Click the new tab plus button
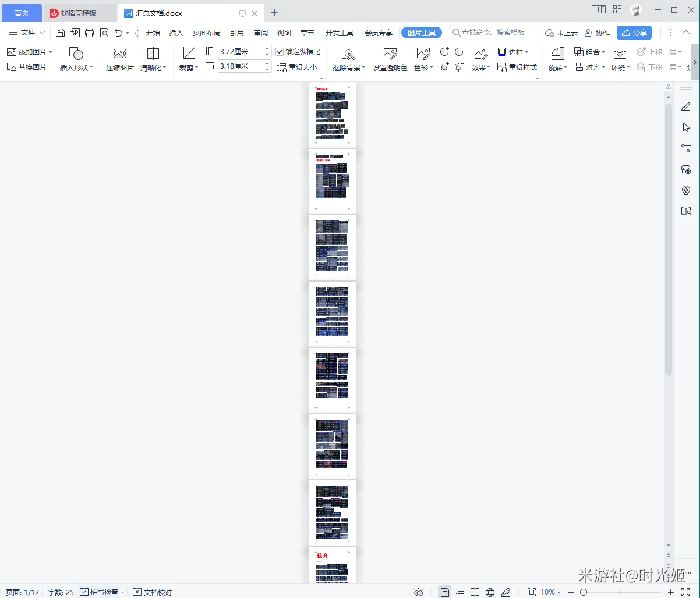The height and width of the screenshot is (598, 700). pos(274,13)
